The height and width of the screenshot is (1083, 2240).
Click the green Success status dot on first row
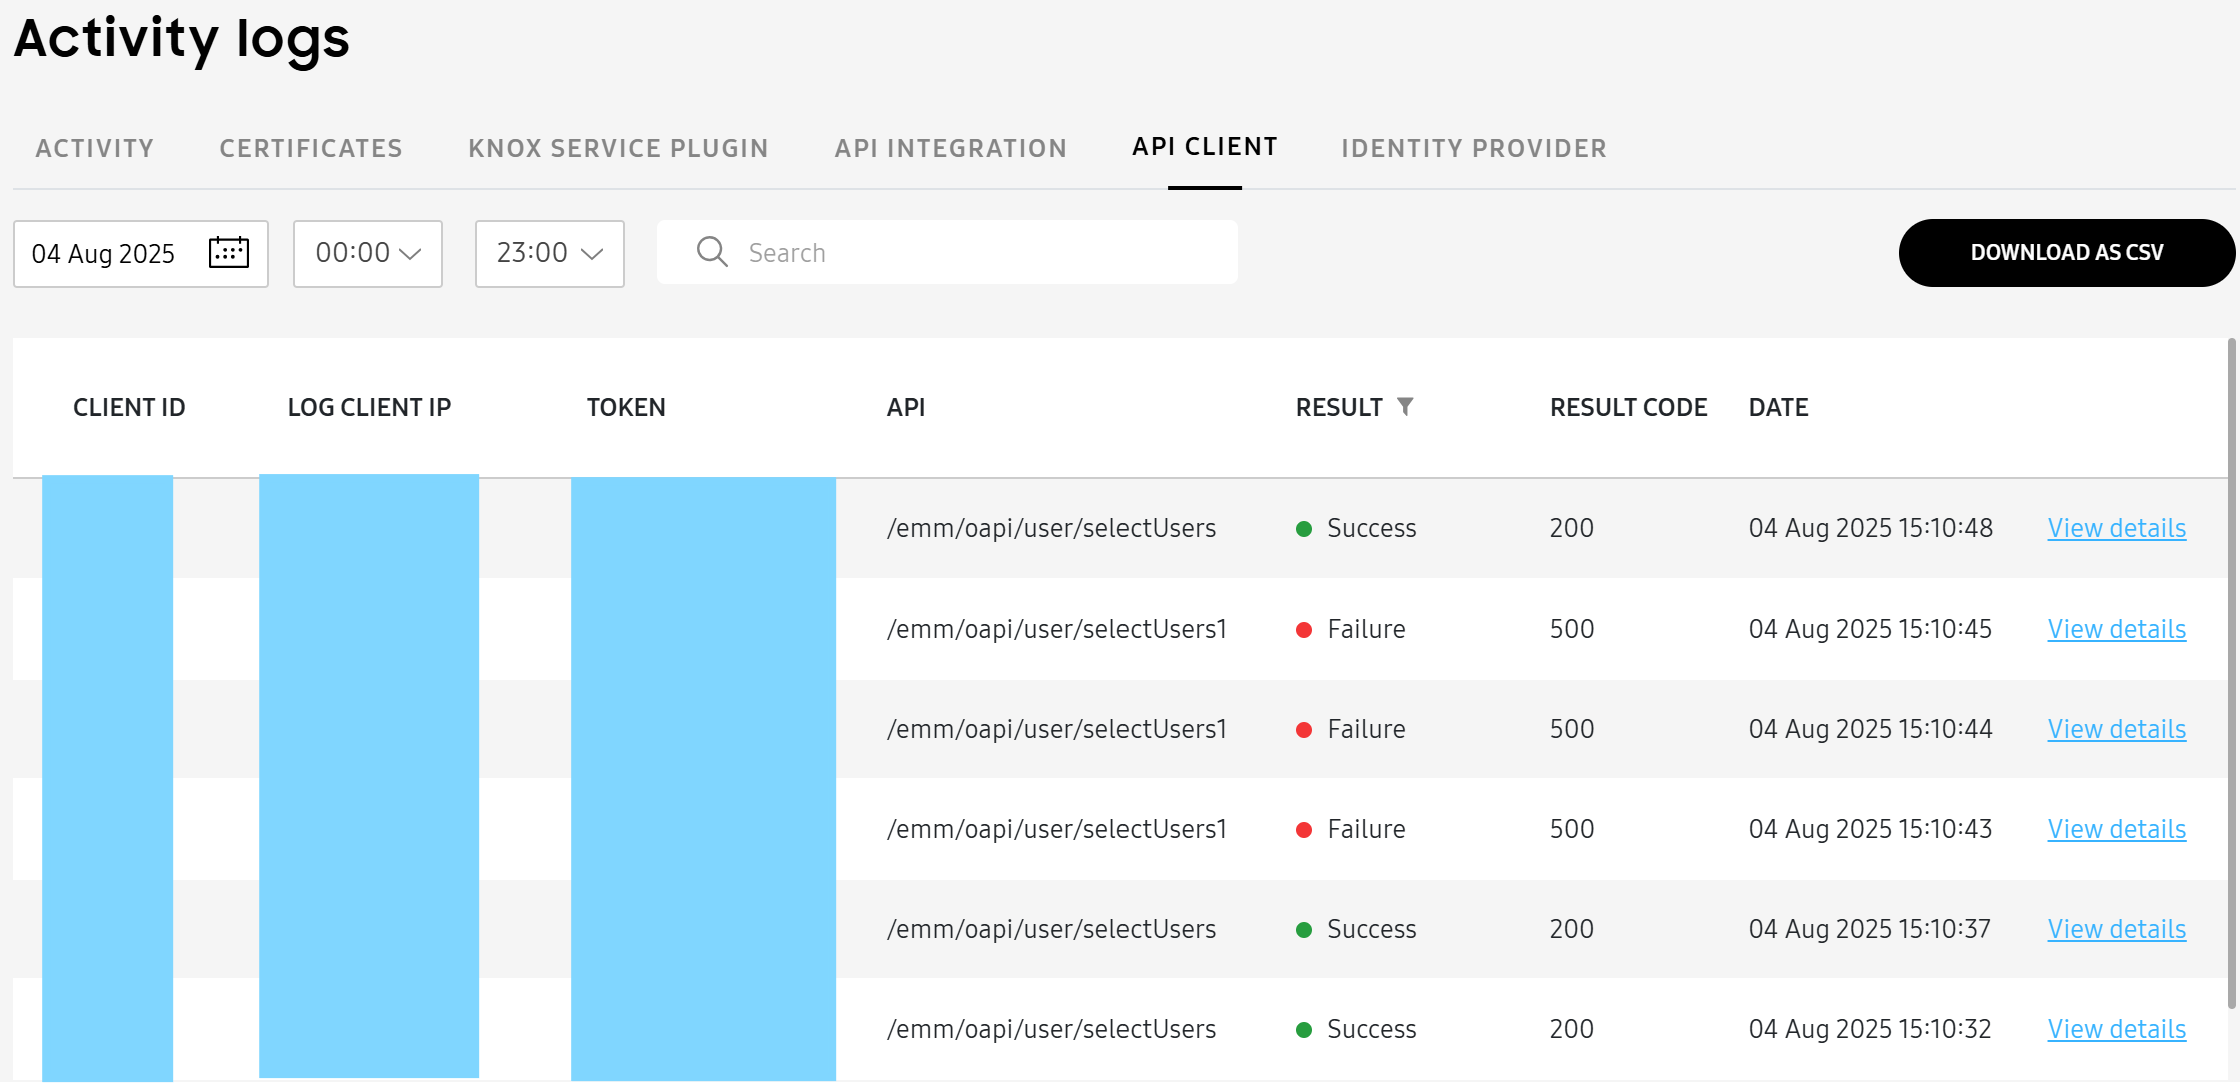click(x=1304, y=528)
